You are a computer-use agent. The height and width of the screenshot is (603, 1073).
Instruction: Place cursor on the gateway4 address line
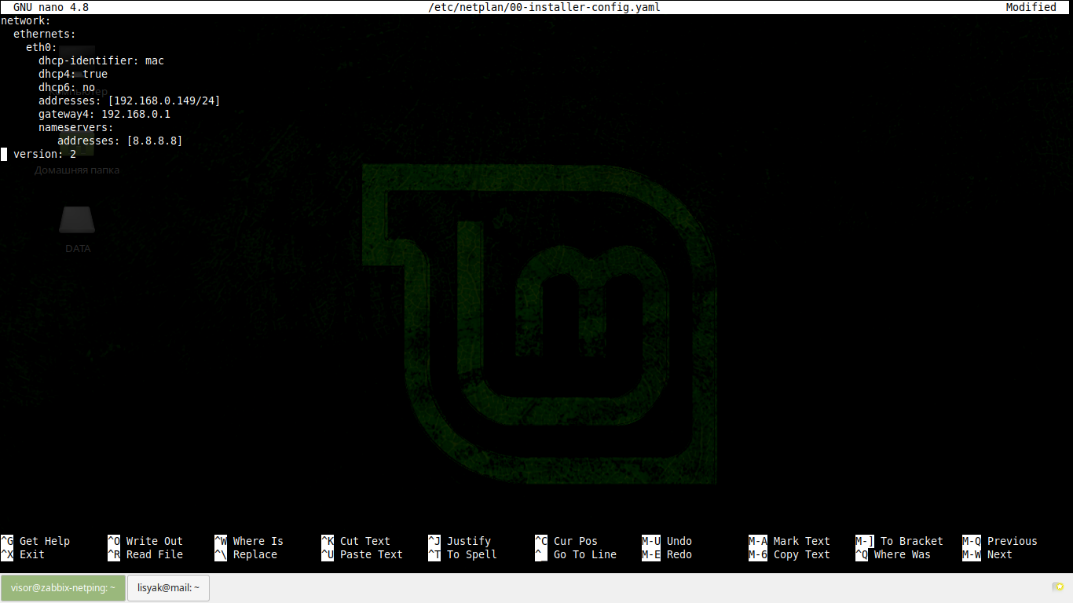[x=104, y=114]
